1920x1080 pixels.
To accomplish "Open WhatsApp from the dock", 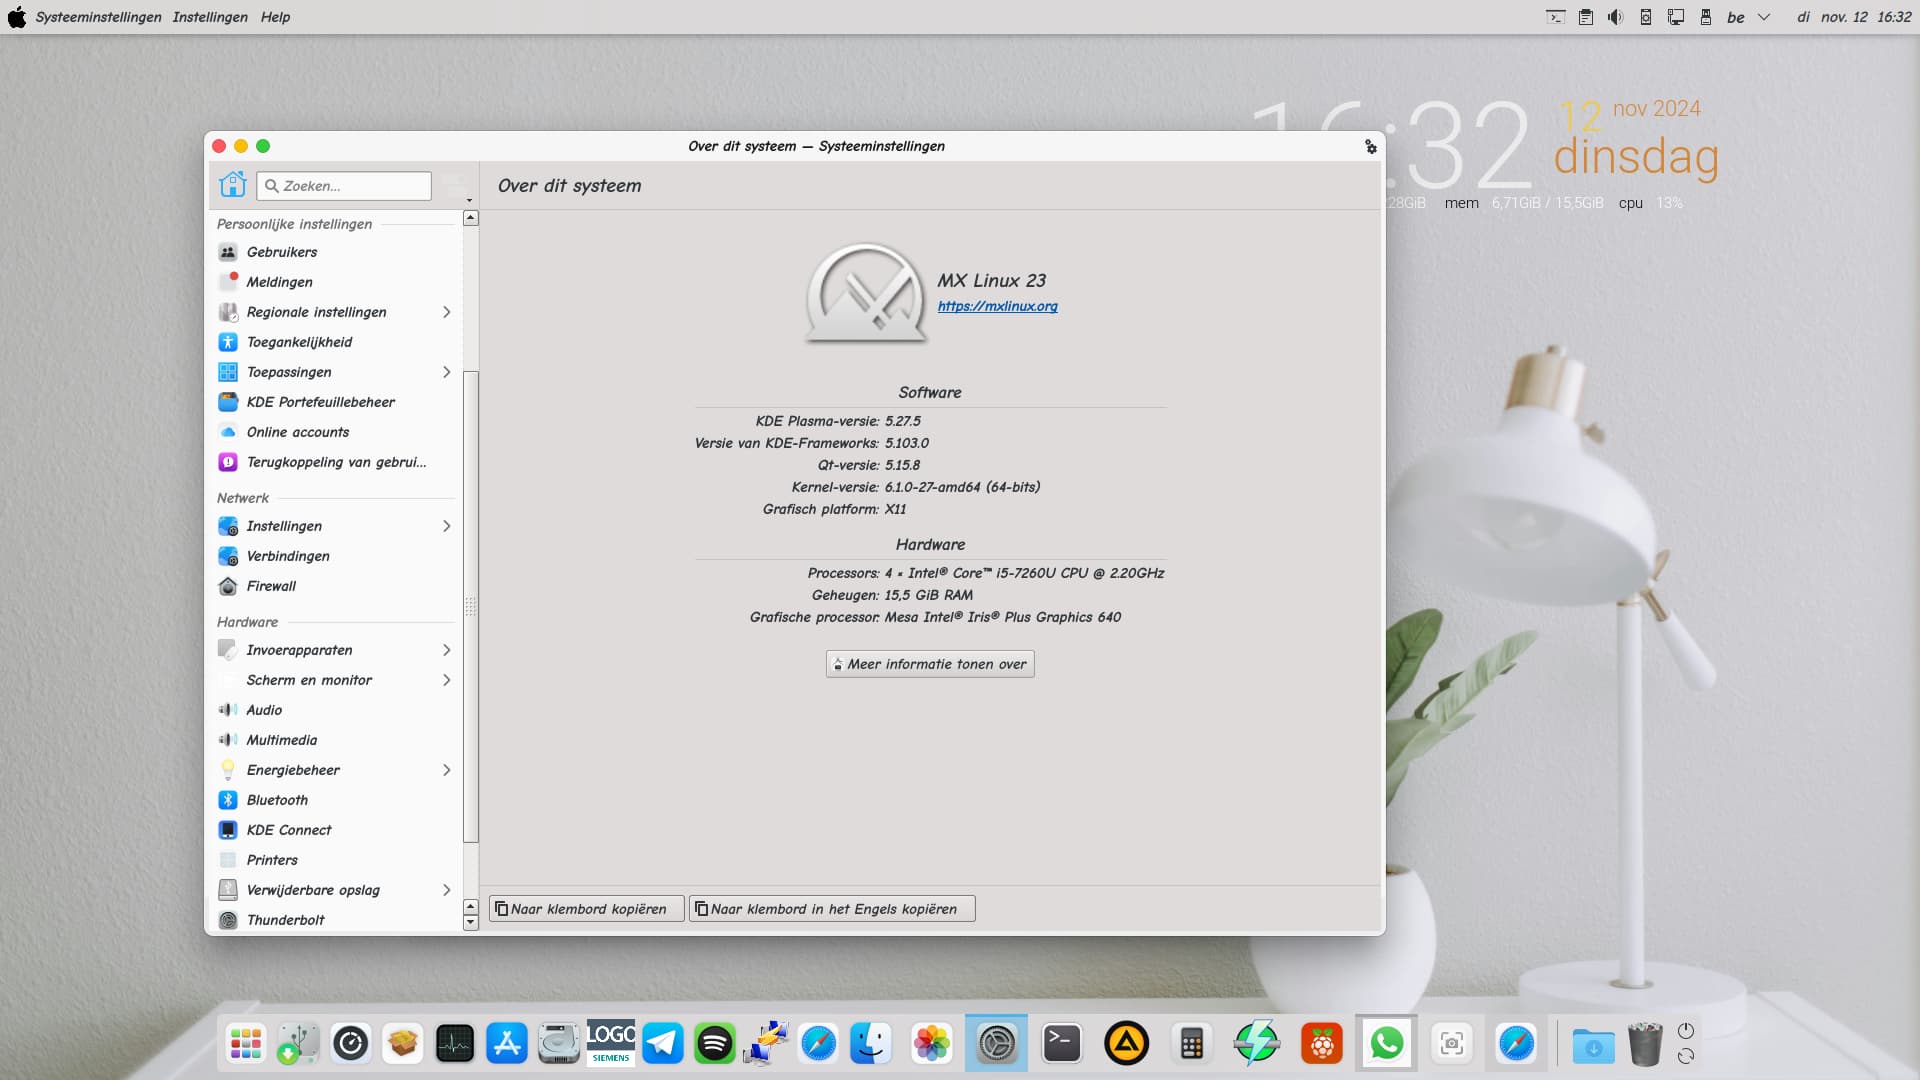I will coord(1386,1044).
